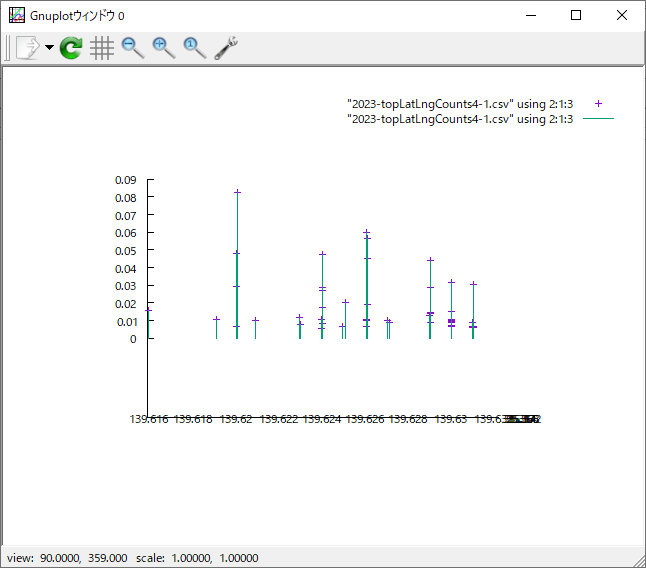This screenshot has height=568, width=646.
Task: Click the toolbar drag handle at the left edge
Action: pyautogui.click(x=8, y=48)
